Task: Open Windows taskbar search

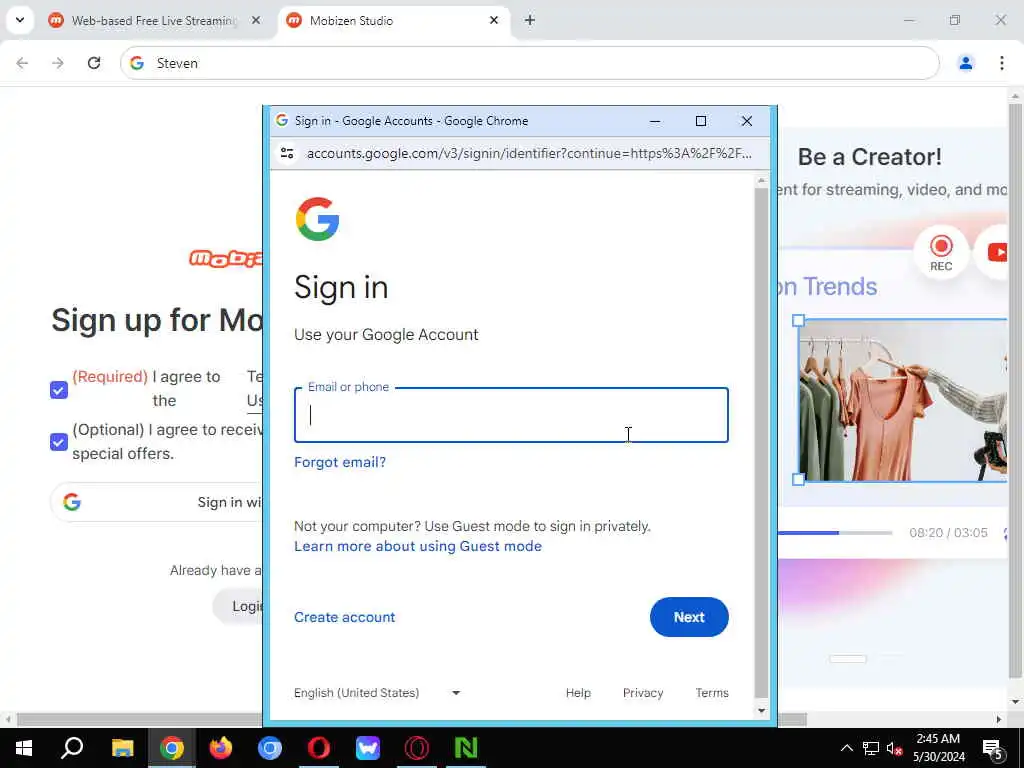Action: click(x=72, y=748)
